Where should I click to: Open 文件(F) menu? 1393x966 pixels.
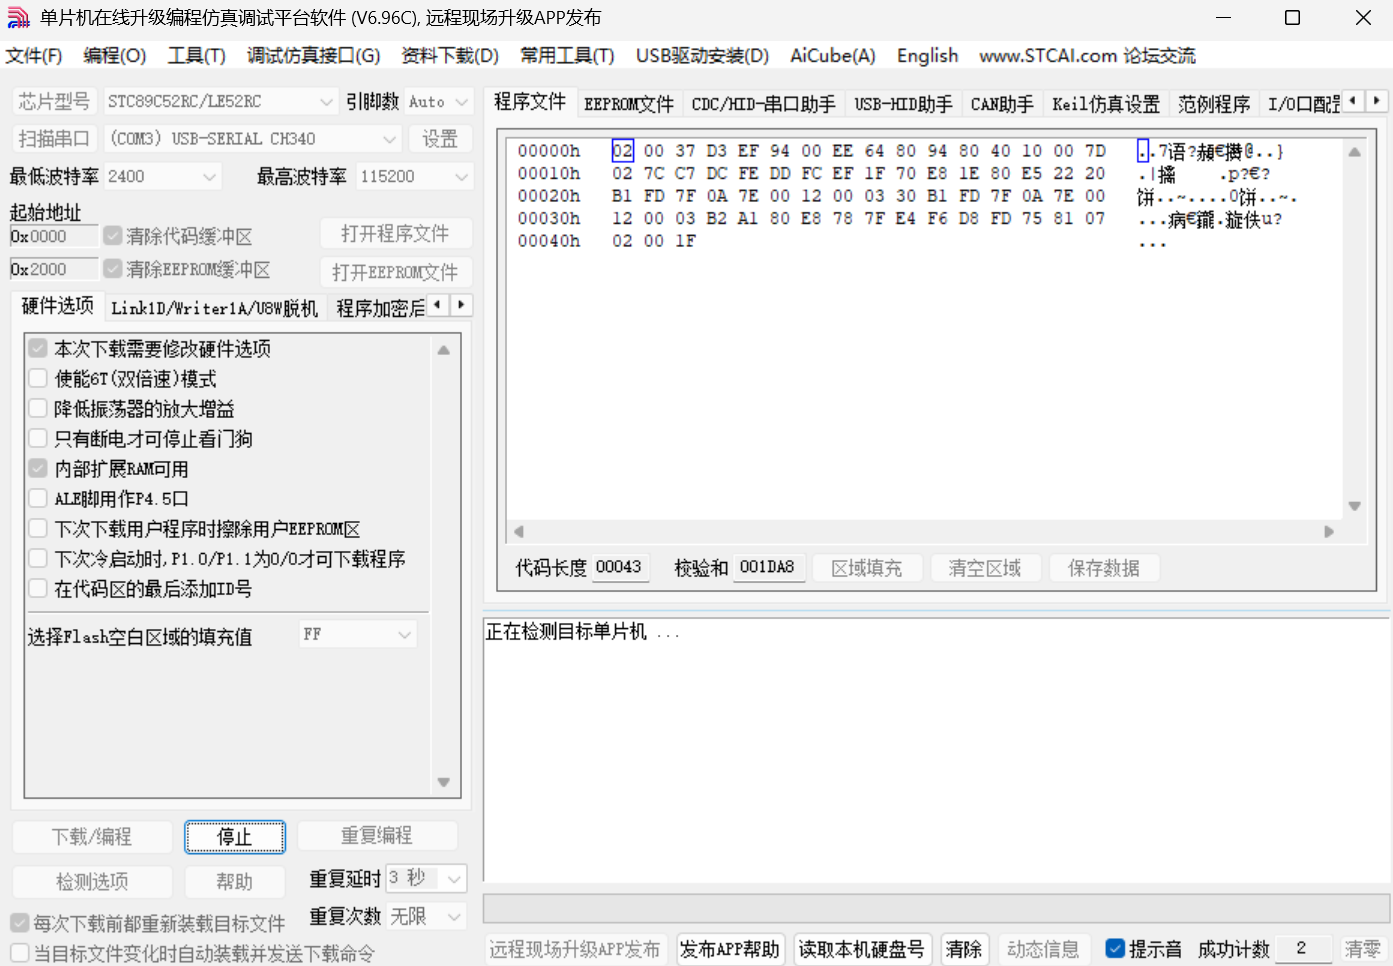pos(34,56)
